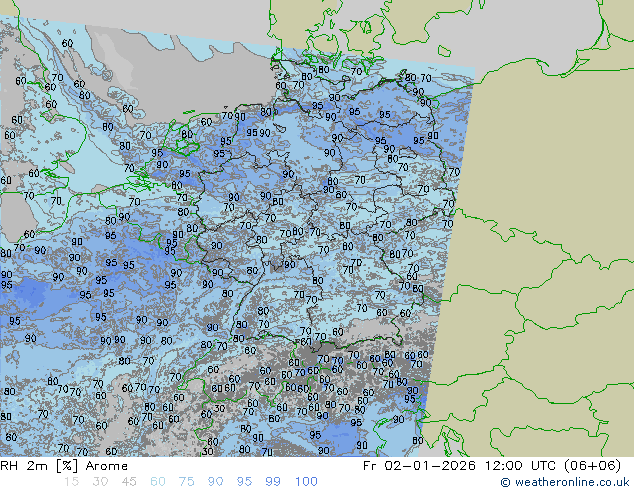Viewport: 634px width, 490px height.
Task: Open the weatheronline.co.uk copyright link
Action: pyautogui.click(x=565, y=482)
